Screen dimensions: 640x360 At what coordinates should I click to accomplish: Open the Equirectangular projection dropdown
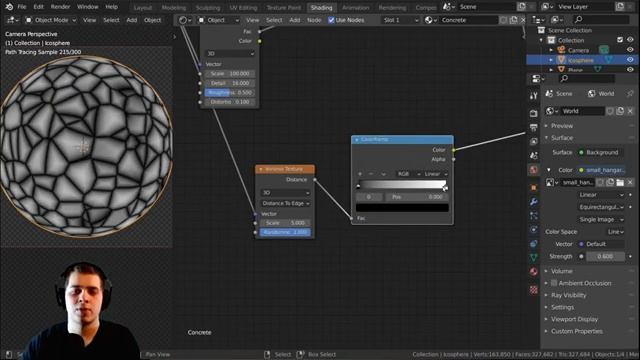[x=601, y=207]
